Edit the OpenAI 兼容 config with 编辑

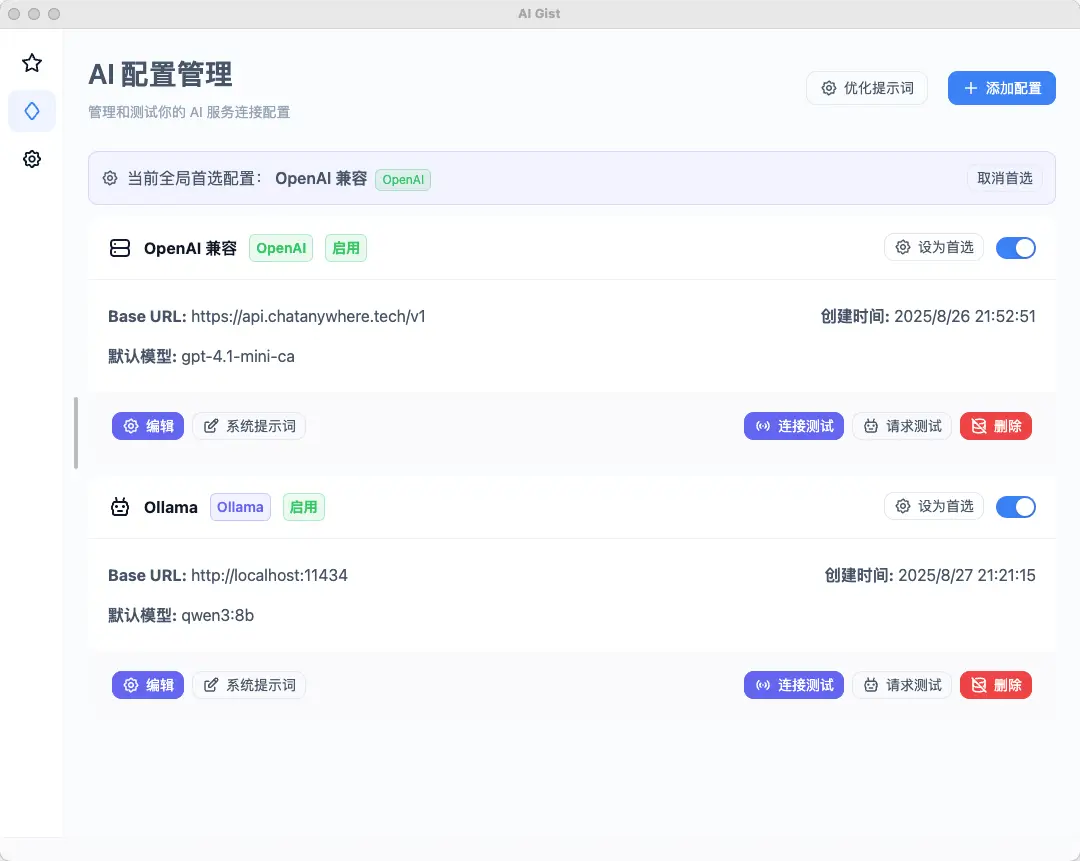coord(148,426)
